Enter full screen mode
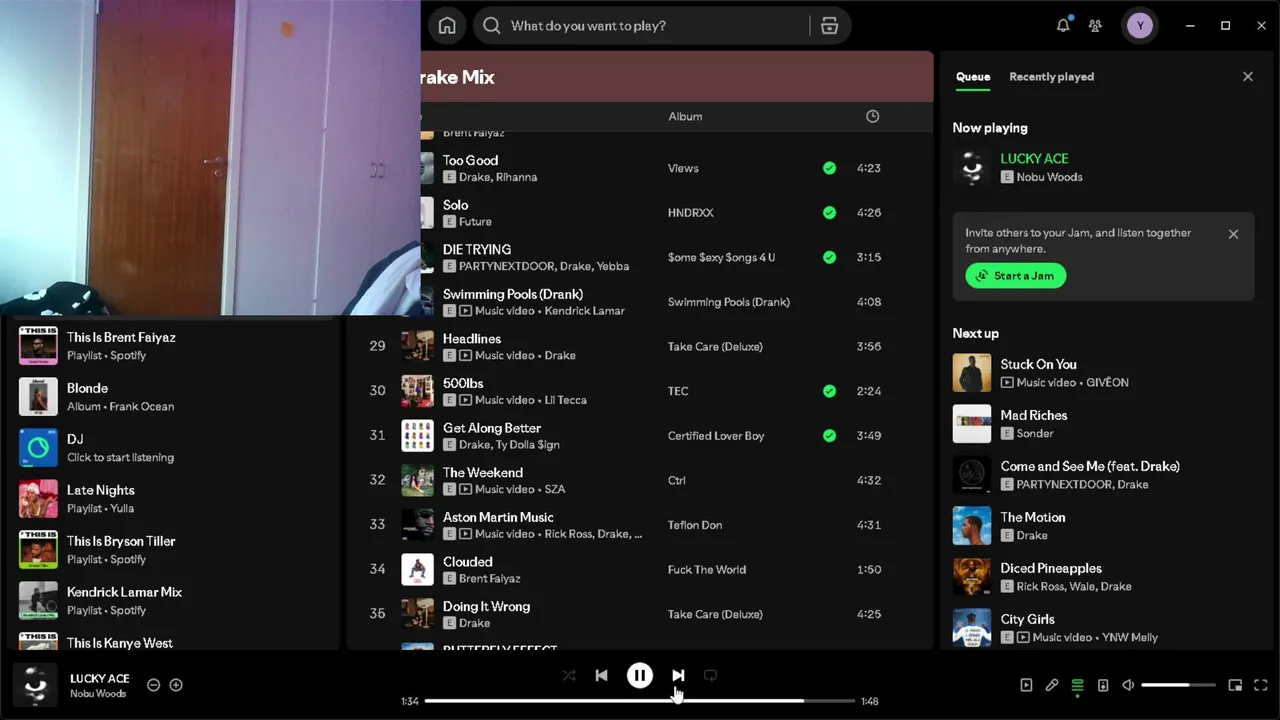Screen dimensions: 1280x720 1261,685
